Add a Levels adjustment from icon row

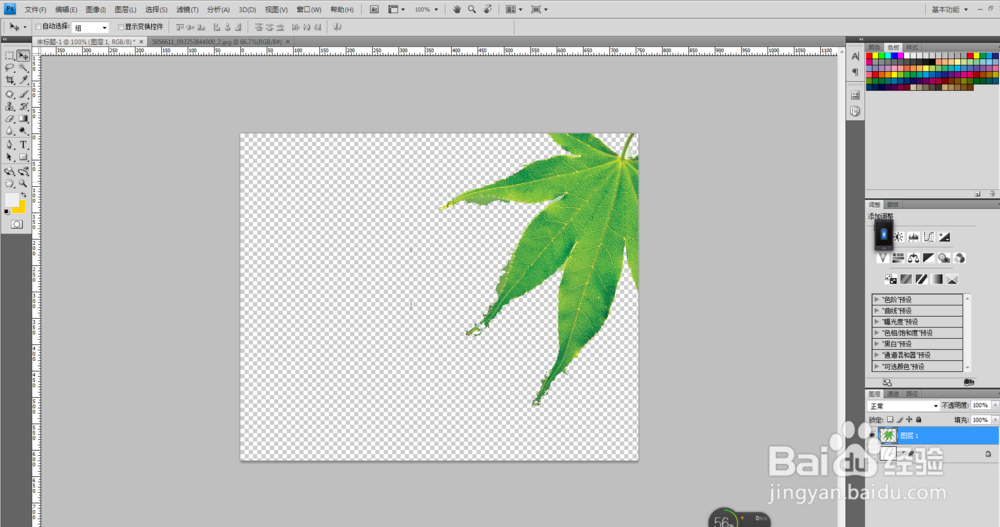click(x=913, y=237)
